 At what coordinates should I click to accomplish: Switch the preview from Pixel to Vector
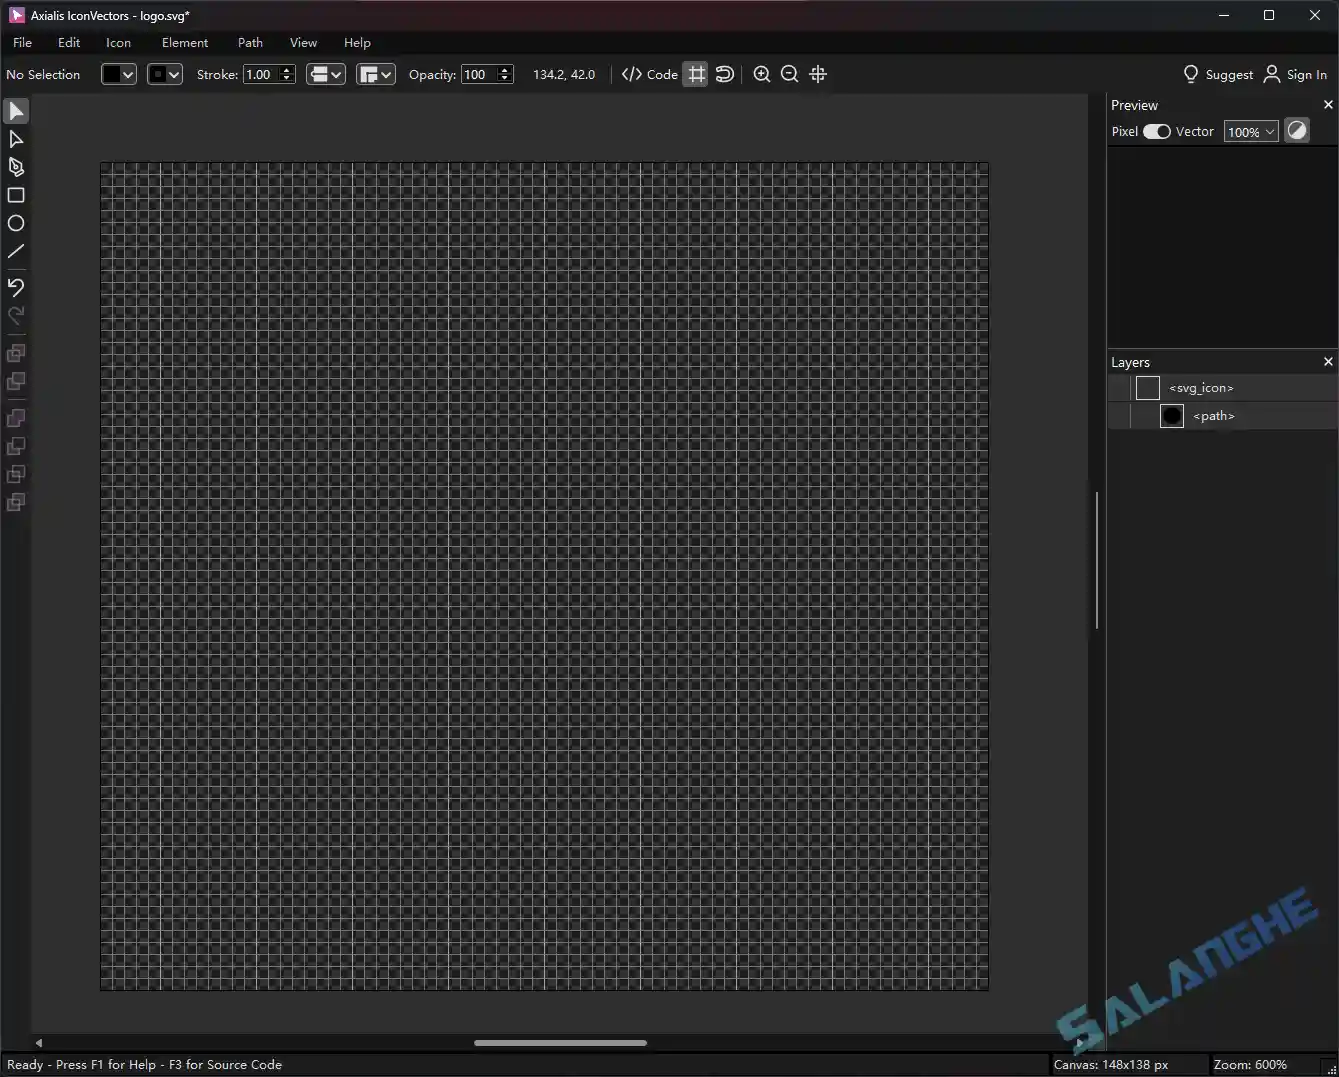click(1158, 131)
